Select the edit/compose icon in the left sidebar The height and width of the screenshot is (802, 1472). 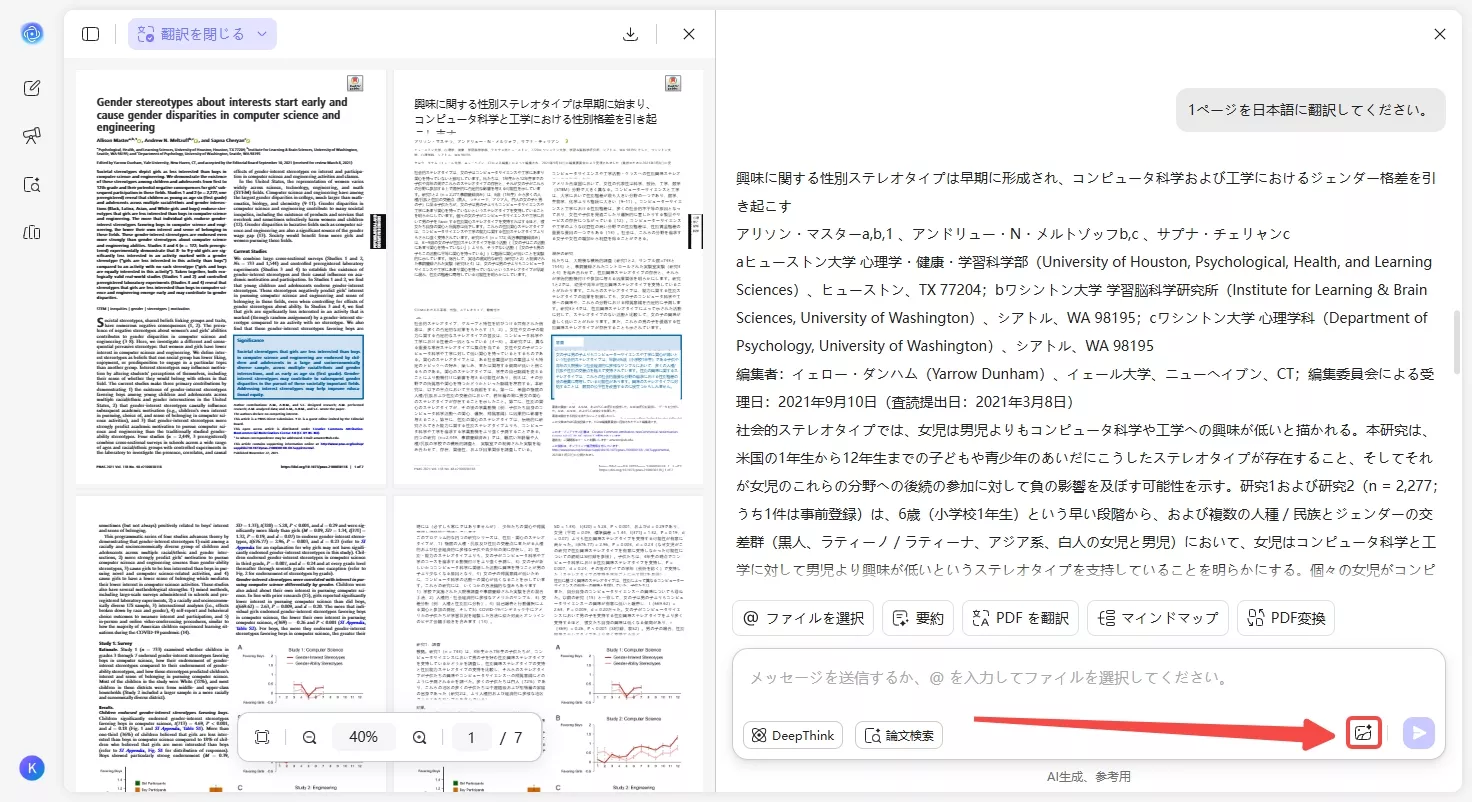[x=31, y=86]
